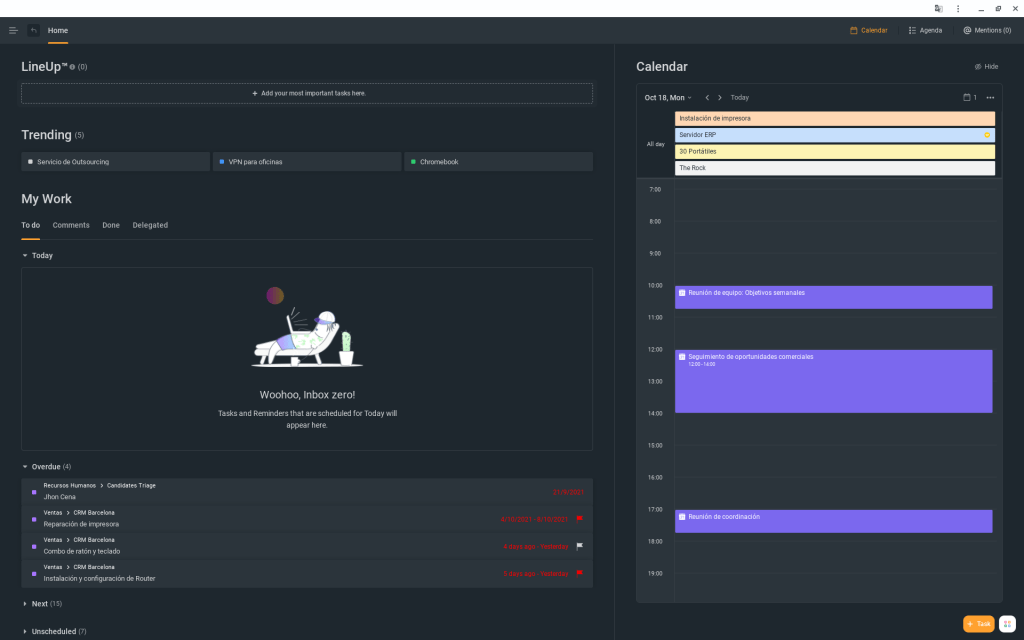Click grey flag on Combo de ratón y teclado
The width and height of the screenshot is (1024, 640).
click(579, 546)
